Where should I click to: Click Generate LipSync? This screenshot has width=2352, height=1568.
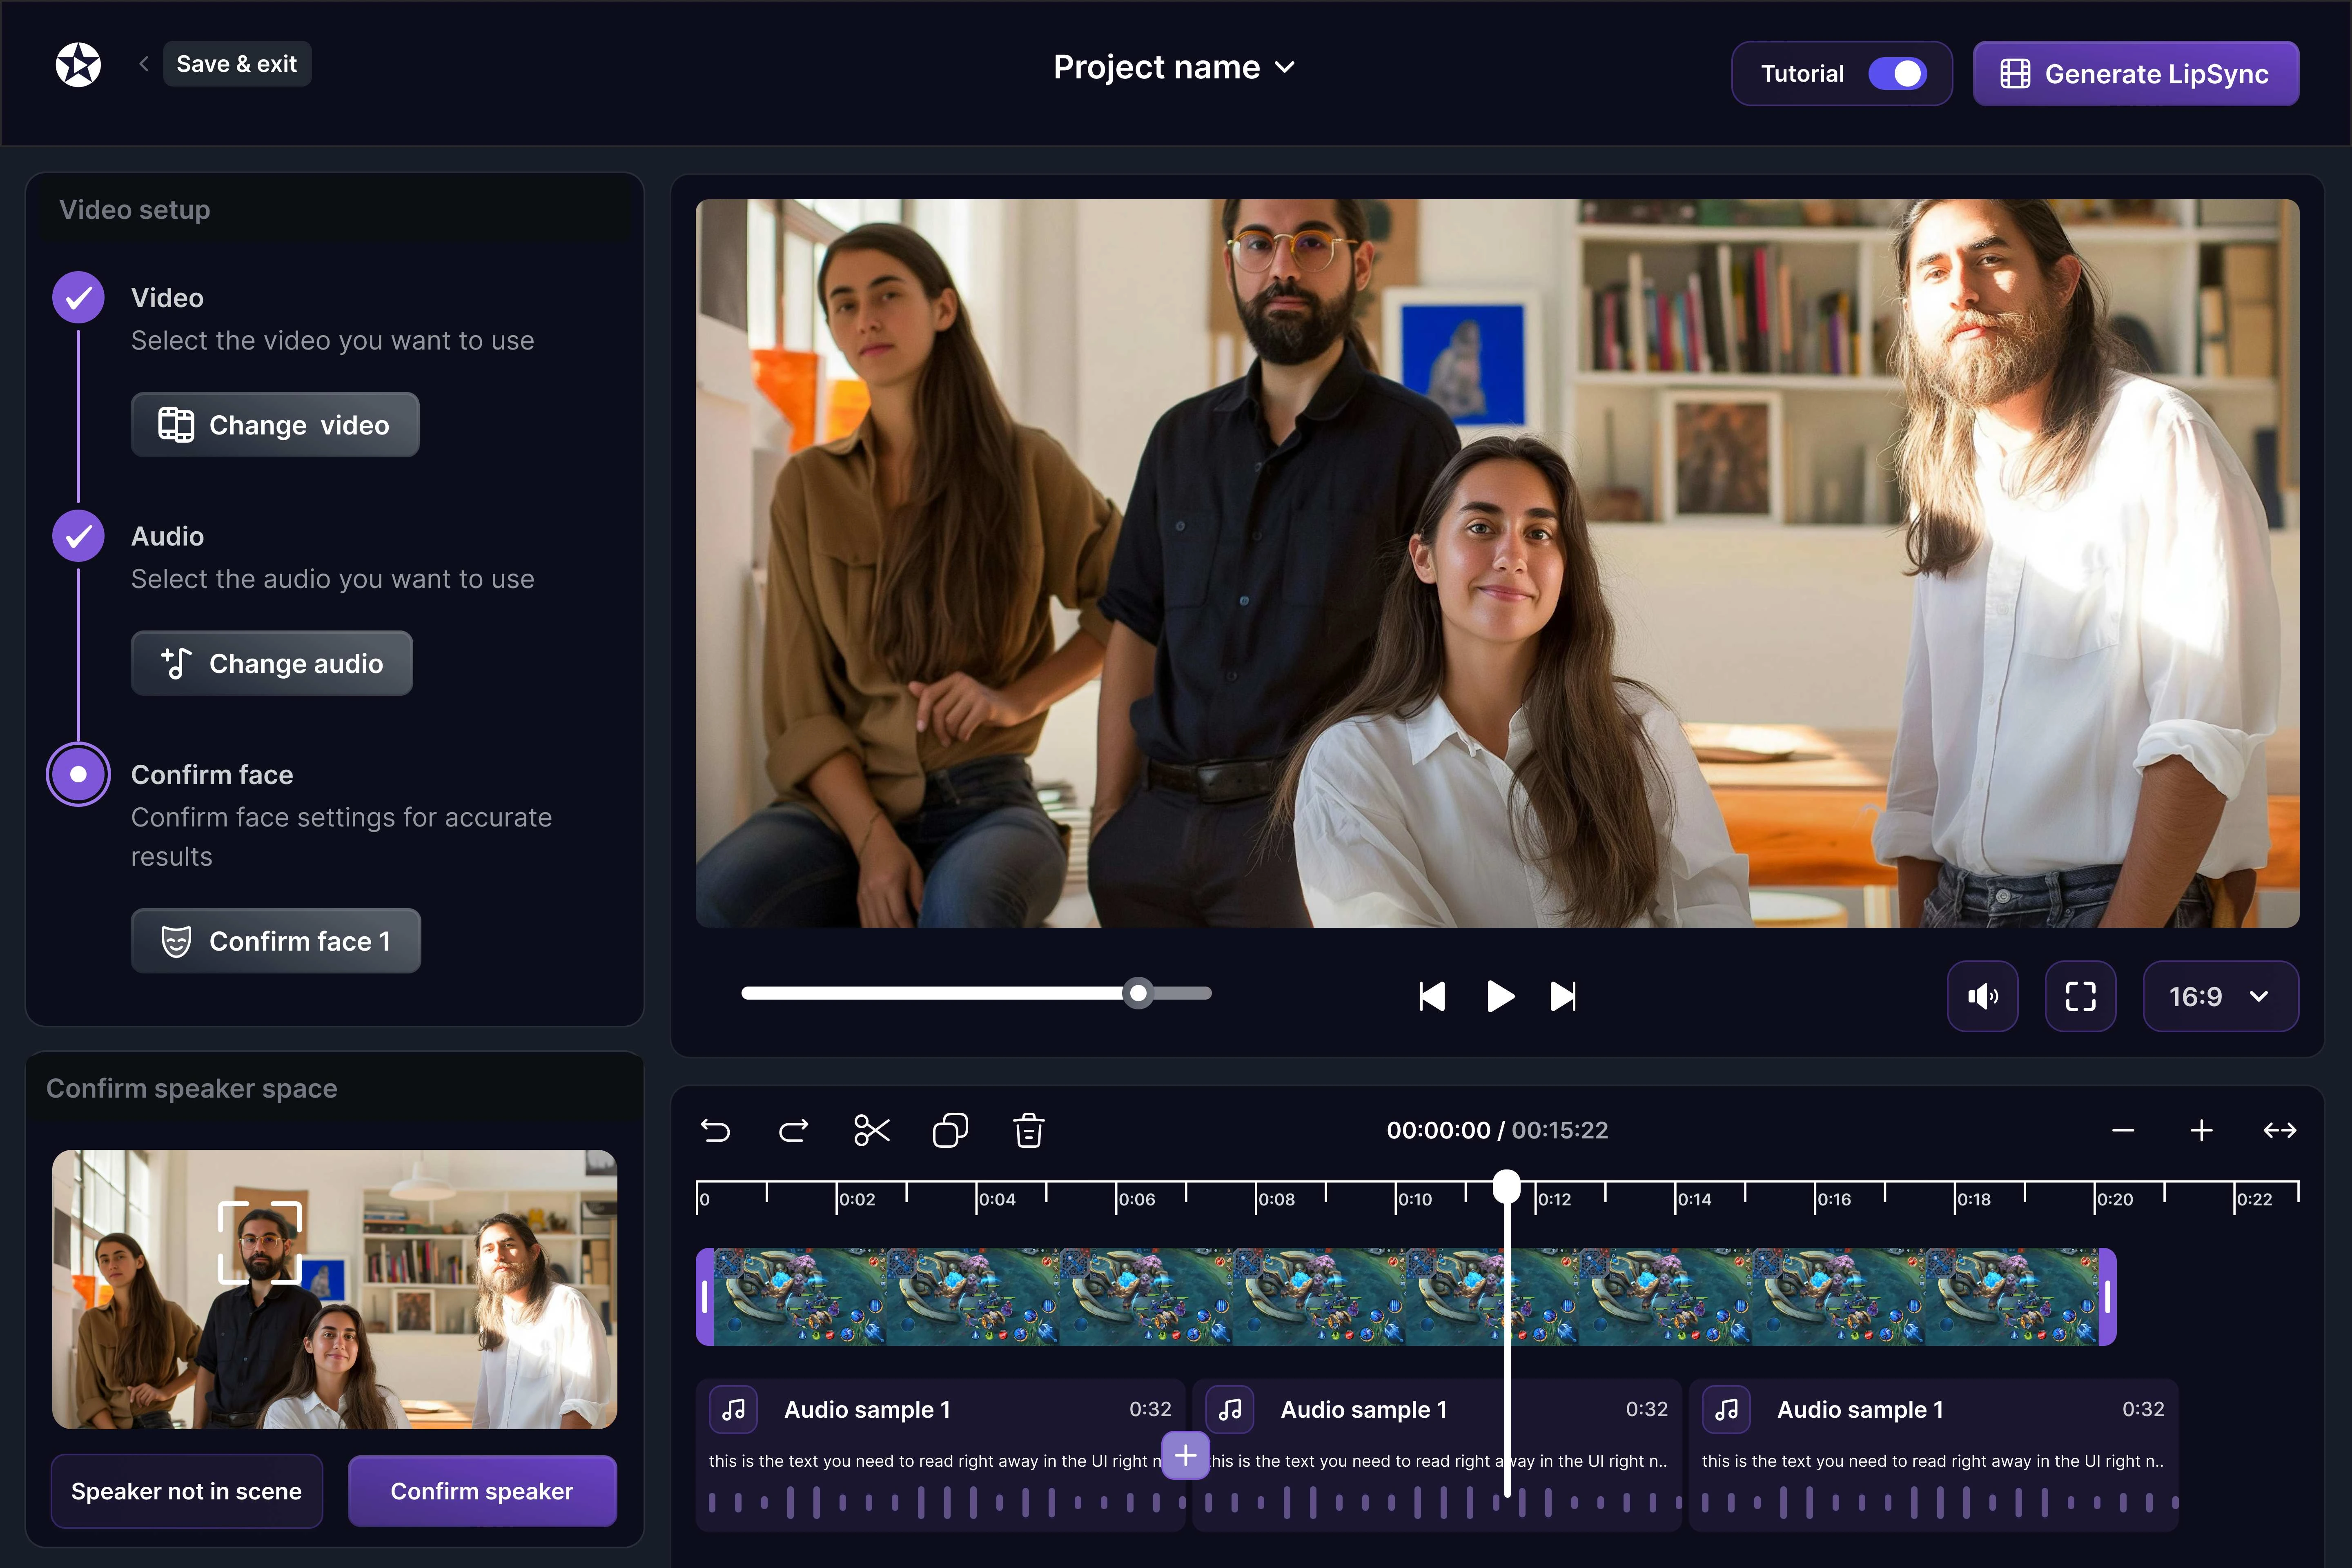coord(2136,73)
